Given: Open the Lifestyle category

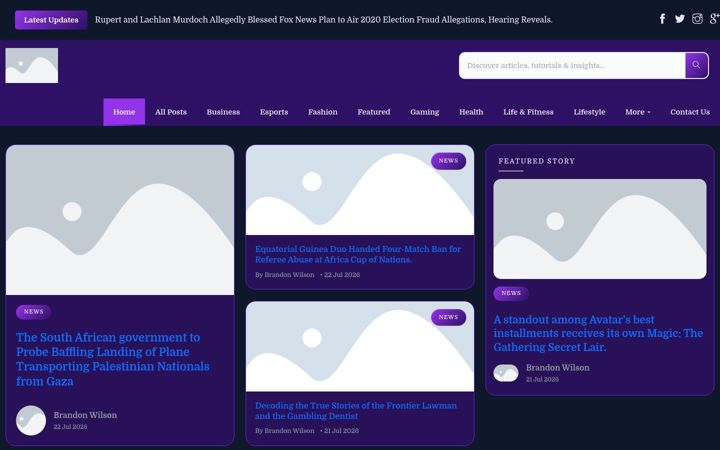Looking at the screenshot, I should (x=589, y=112).
